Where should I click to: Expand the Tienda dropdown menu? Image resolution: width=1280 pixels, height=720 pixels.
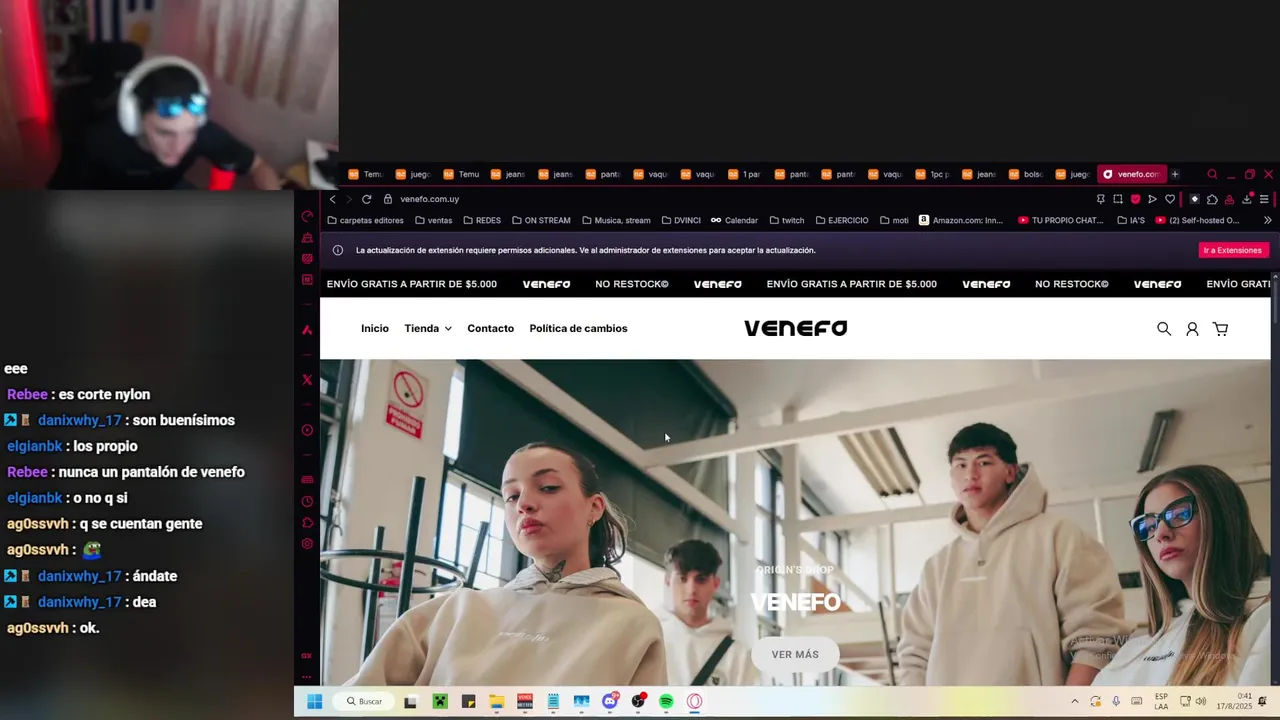pos(428,329)
